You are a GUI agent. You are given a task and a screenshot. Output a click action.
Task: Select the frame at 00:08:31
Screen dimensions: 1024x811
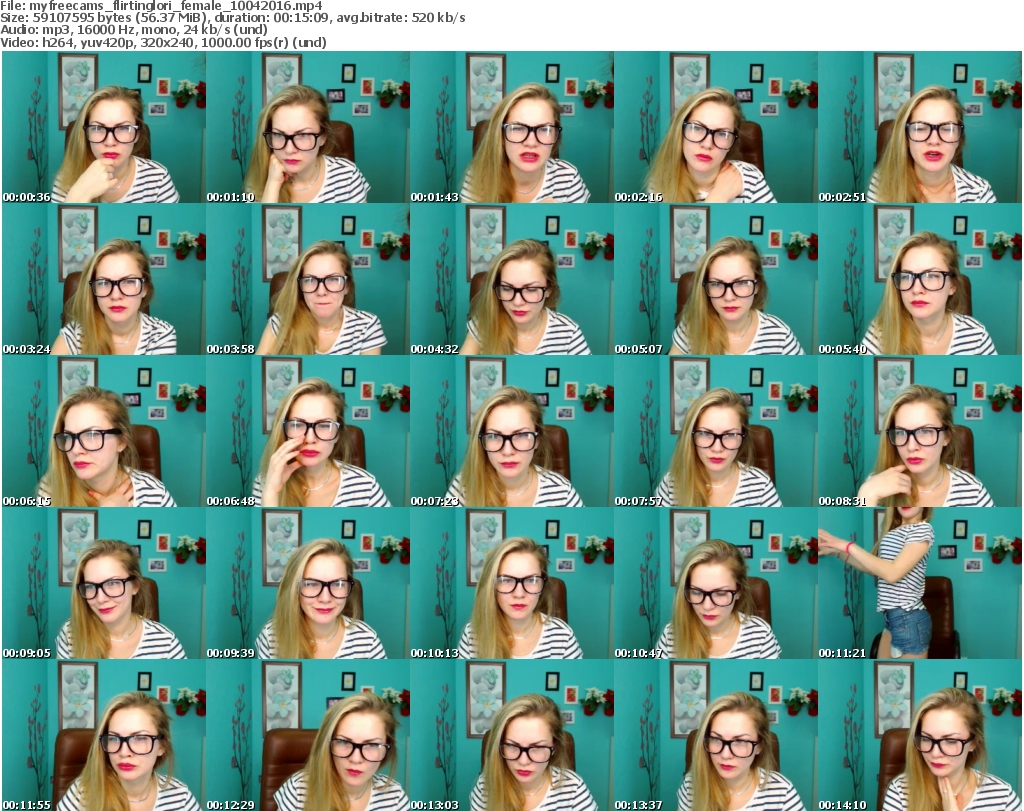pyautogui.click(x=920, y=431)
